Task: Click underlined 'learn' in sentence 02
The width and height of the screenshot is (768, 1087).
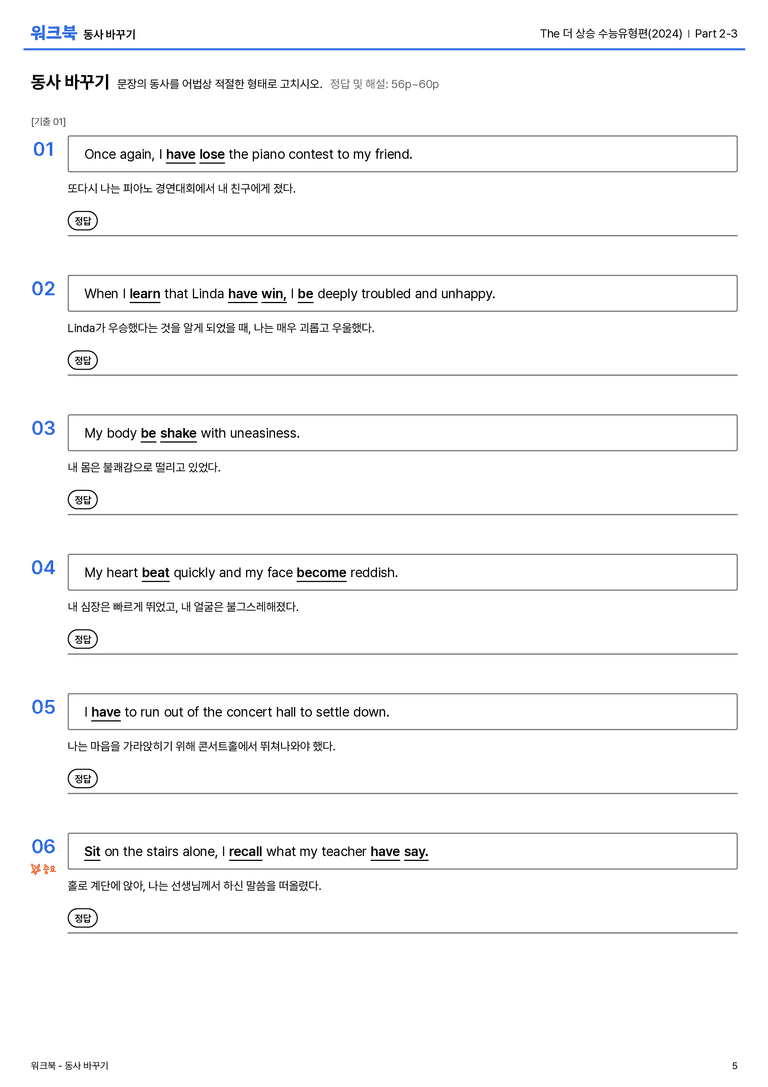Action: tap(145, 294)
